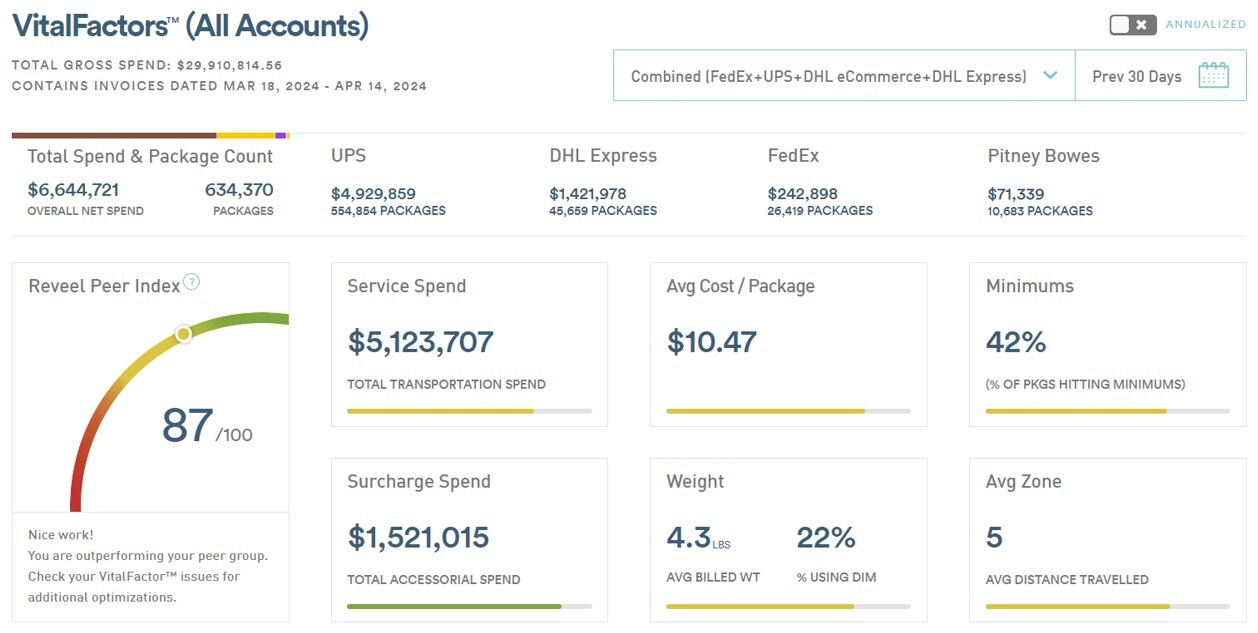The image size is (1258, 633).
Task: Open the calendar date picker icon
Action: click(1213, 76)
